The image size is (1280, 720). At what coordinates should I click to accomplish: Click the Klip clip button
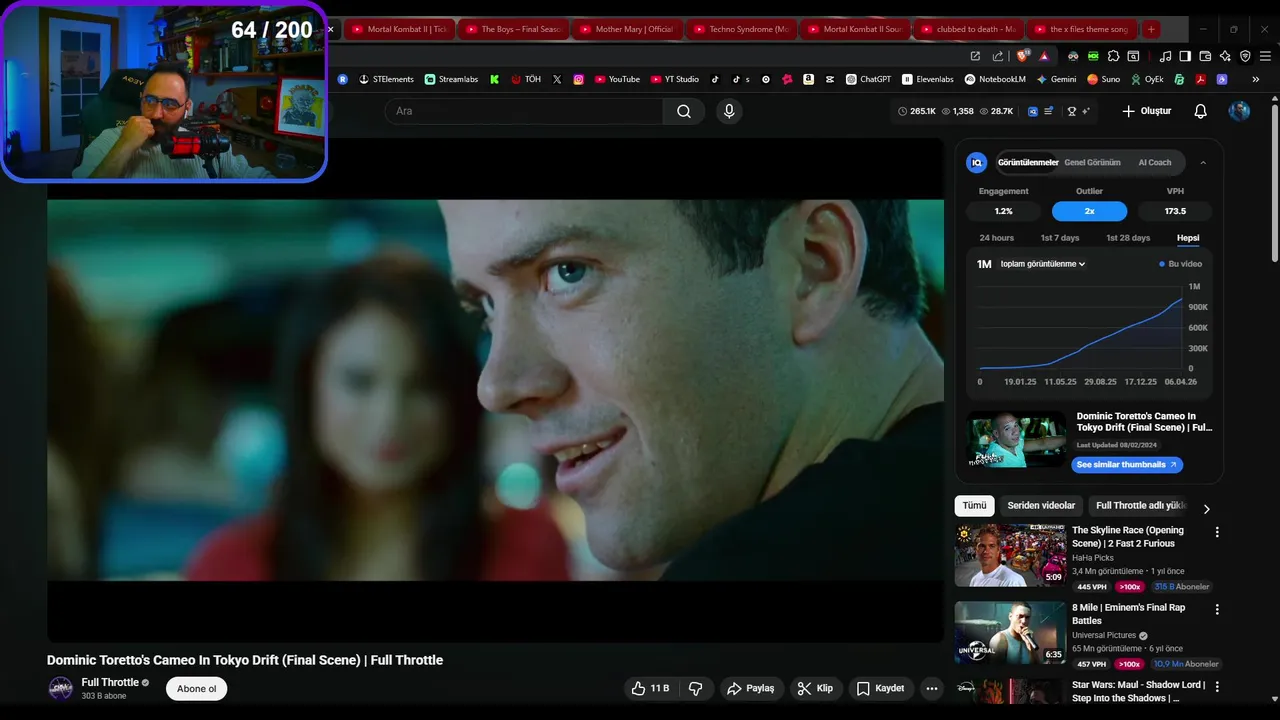coord(816,688)
